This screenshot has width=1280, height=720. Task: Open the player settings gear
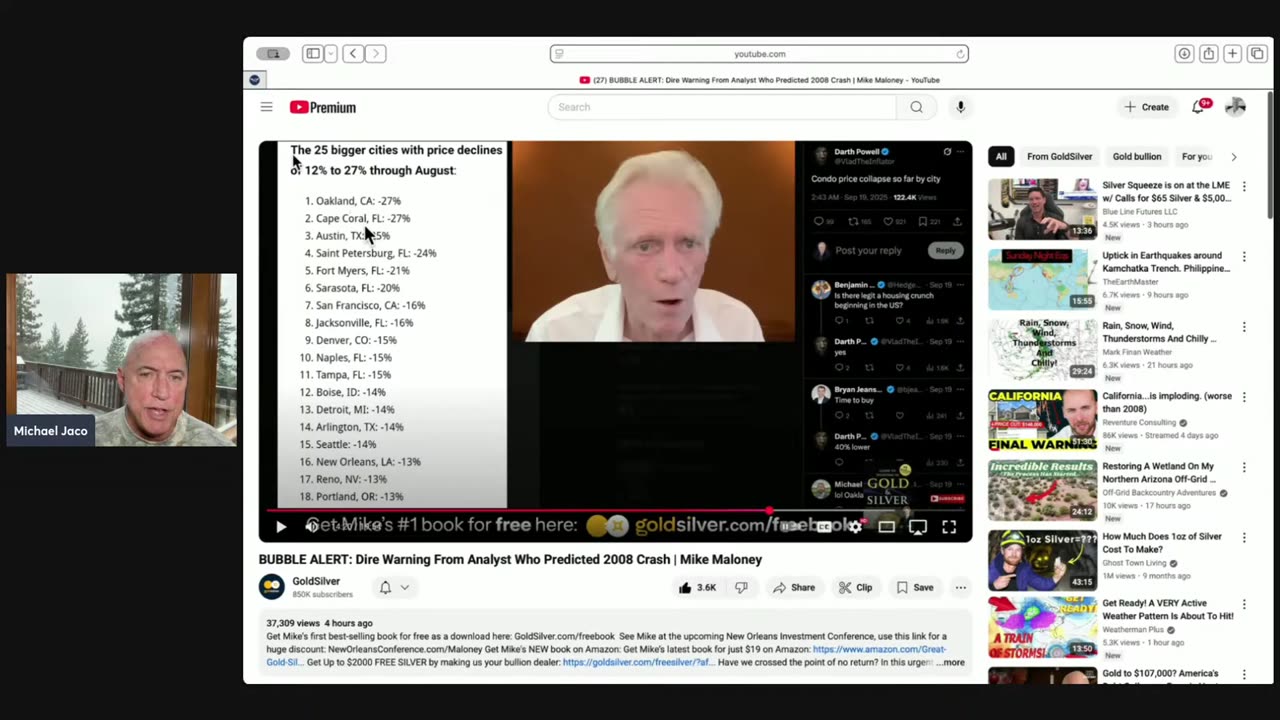[855, 526]
